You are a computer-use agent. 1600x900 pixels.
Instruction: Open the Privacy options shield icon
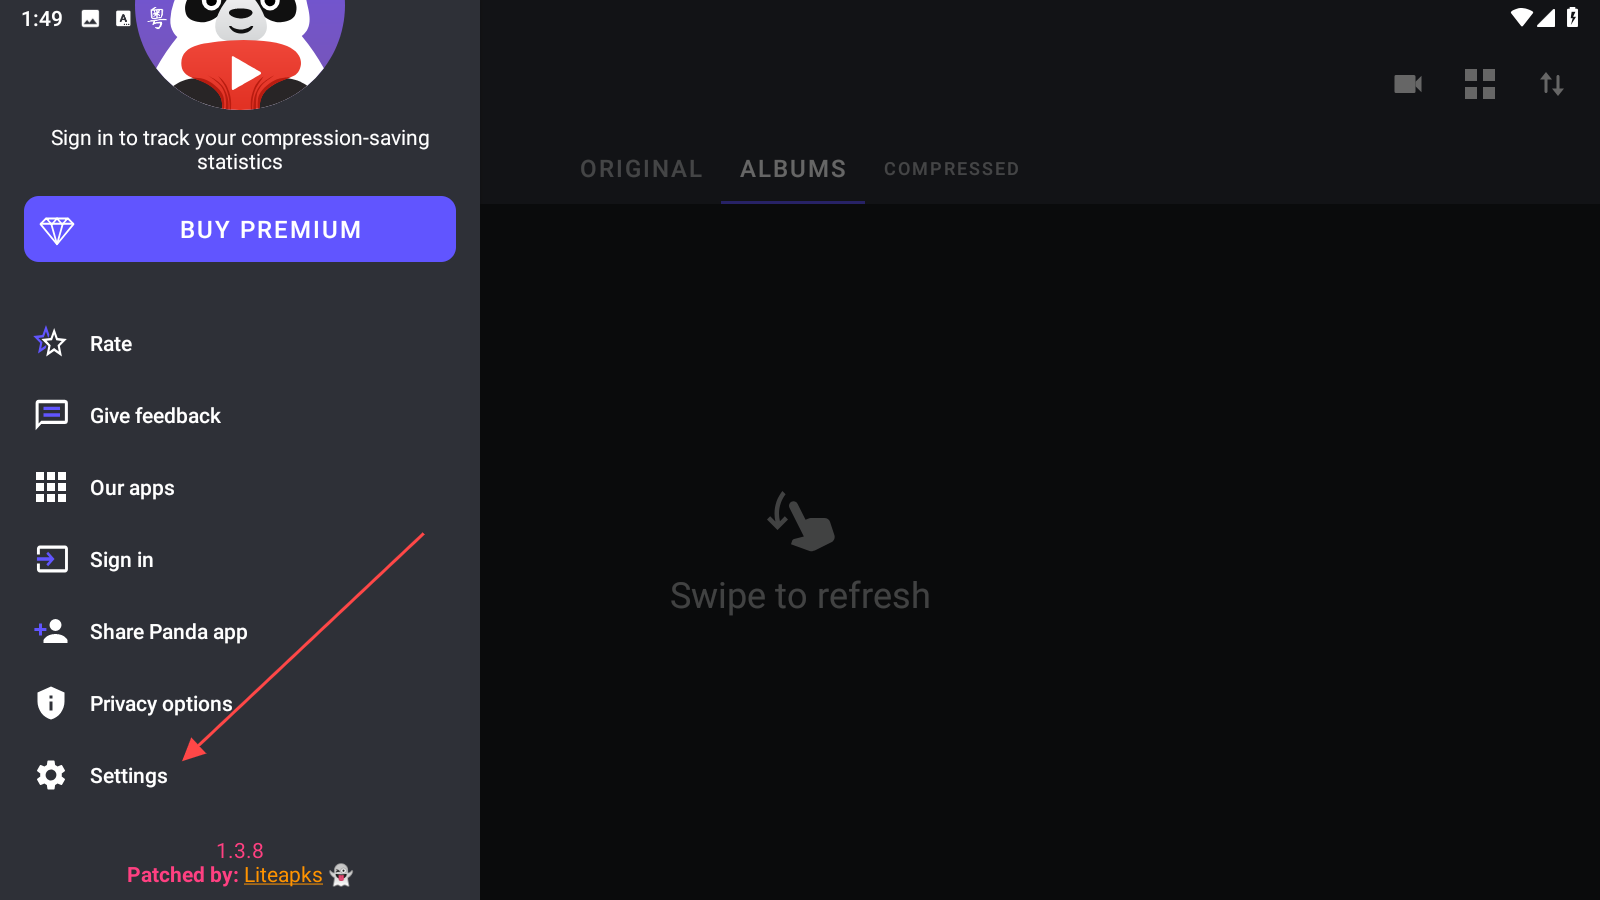coord(51,703)
